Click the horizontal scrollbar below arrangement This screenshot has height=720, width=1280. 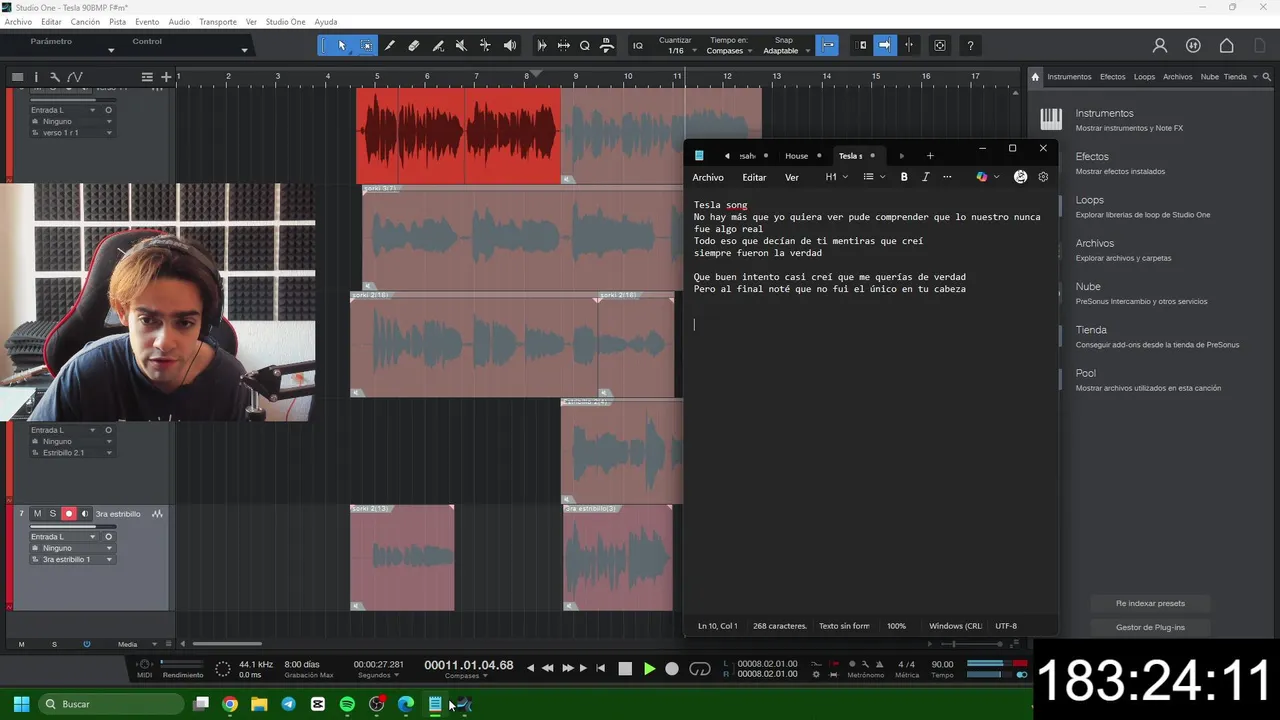click(228, 644)
